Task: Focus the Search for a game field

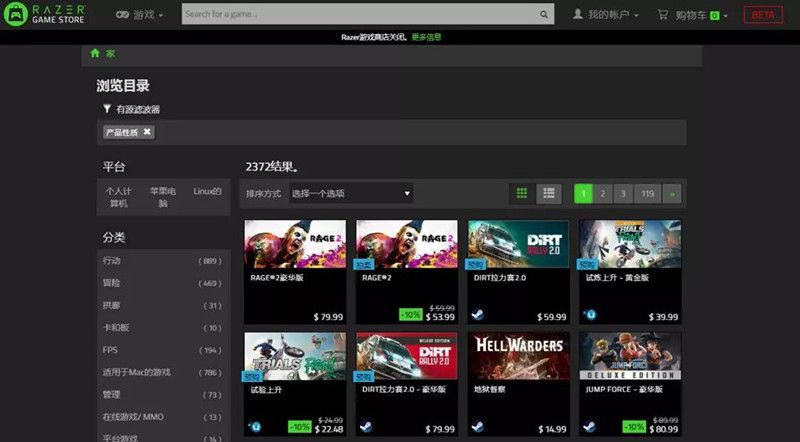Action: click(x=368, y=14)
